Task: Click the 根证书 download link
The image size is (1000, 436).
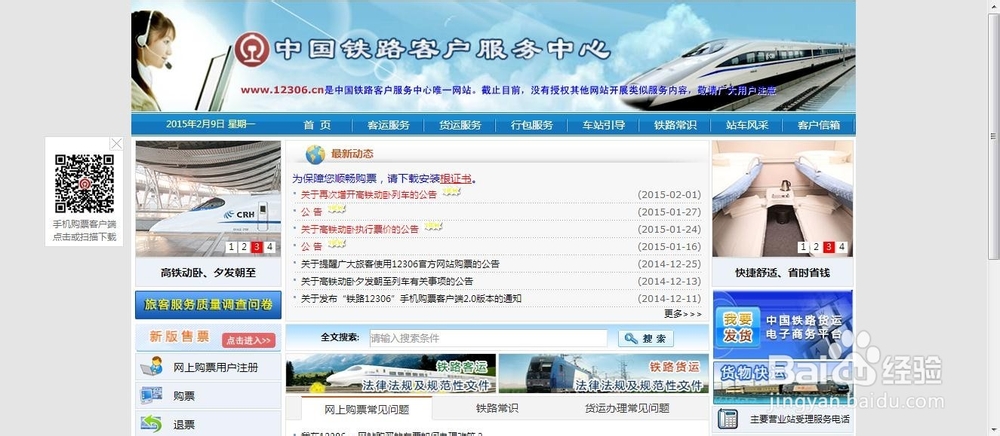Action: [x=455, y=178]
